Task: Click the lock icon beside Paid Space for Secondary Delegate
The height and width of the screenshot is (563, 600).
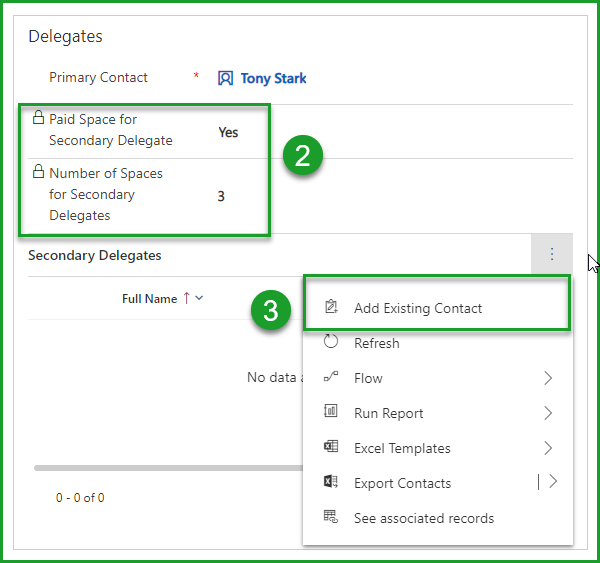Action: (38, 117)
